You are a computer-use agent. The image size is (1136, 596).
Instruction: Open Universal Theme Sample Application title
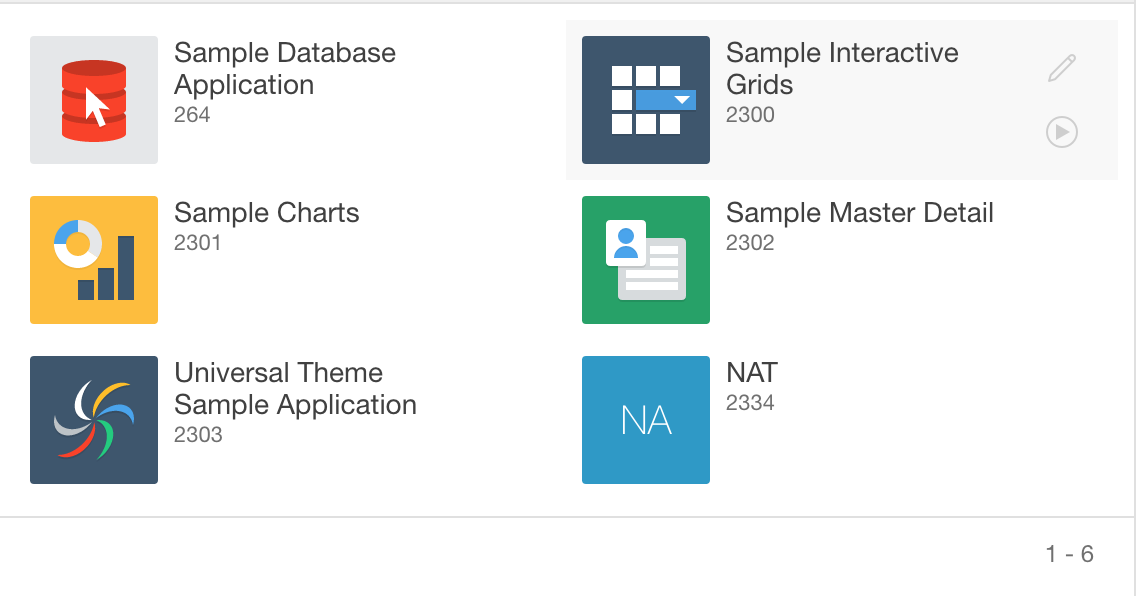pyautogui.click(x=295, y=389)
